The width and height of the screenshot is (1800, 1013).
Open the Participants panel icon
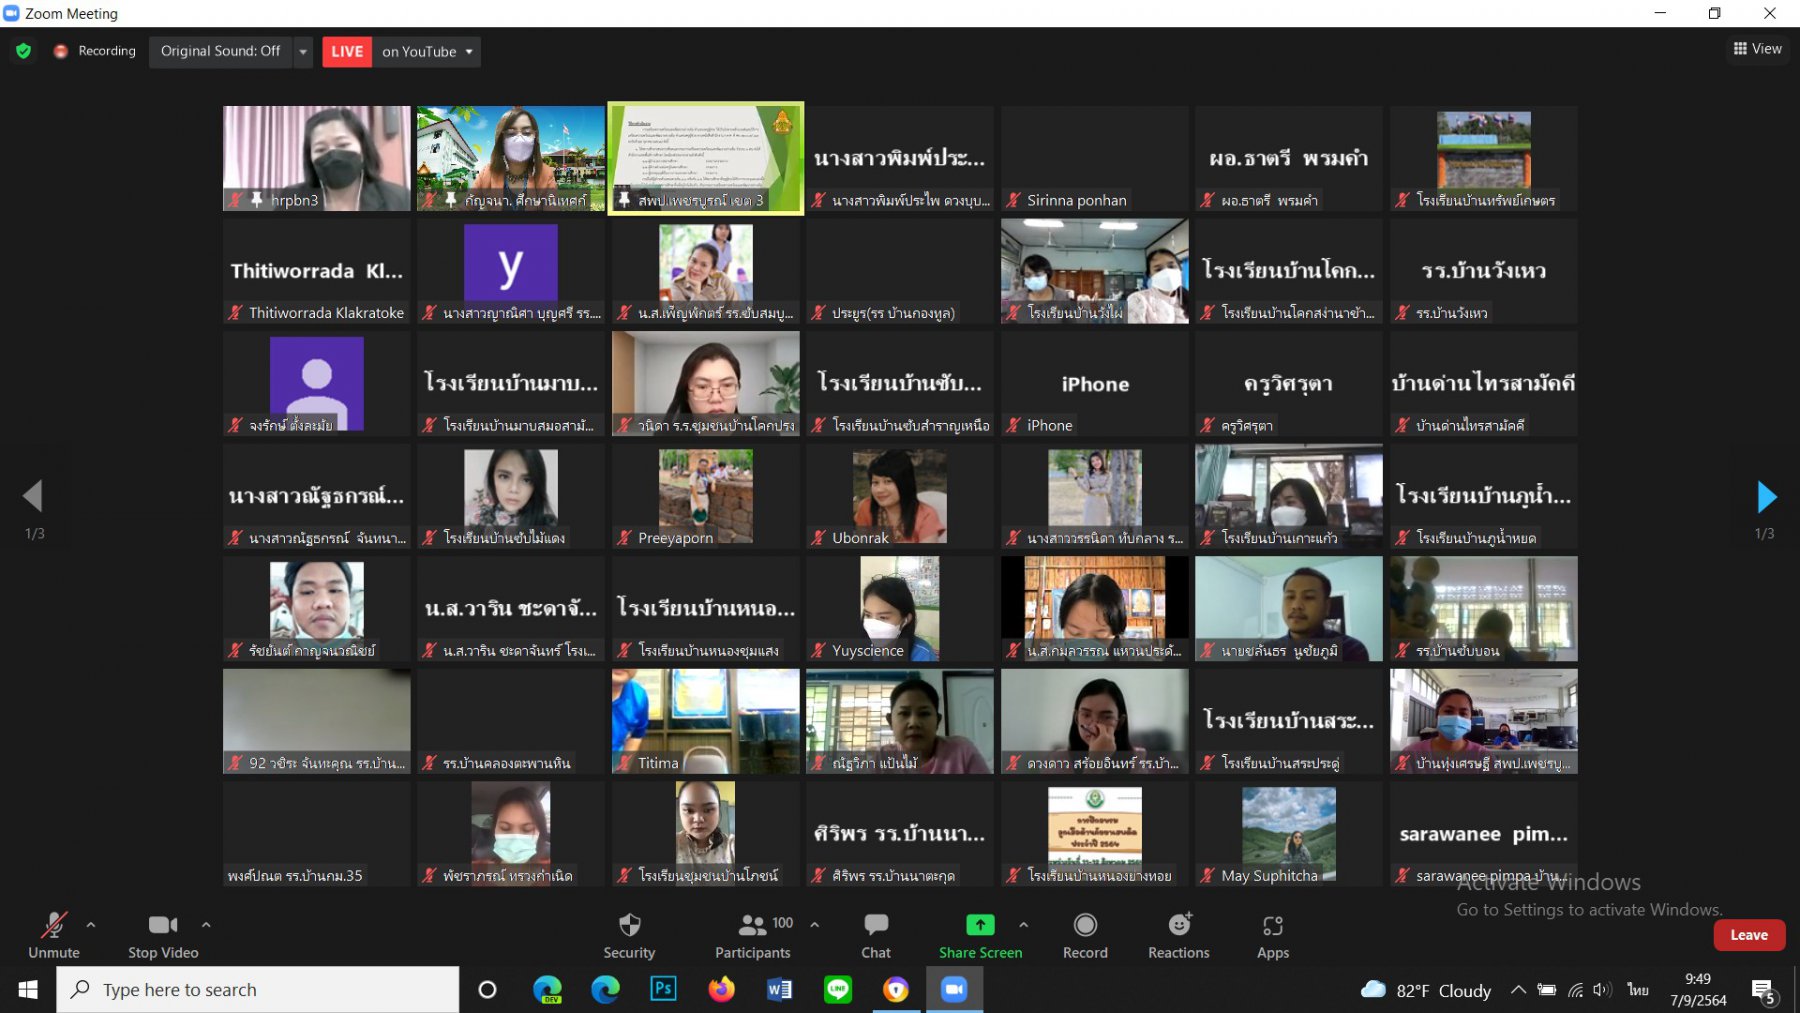752,925
